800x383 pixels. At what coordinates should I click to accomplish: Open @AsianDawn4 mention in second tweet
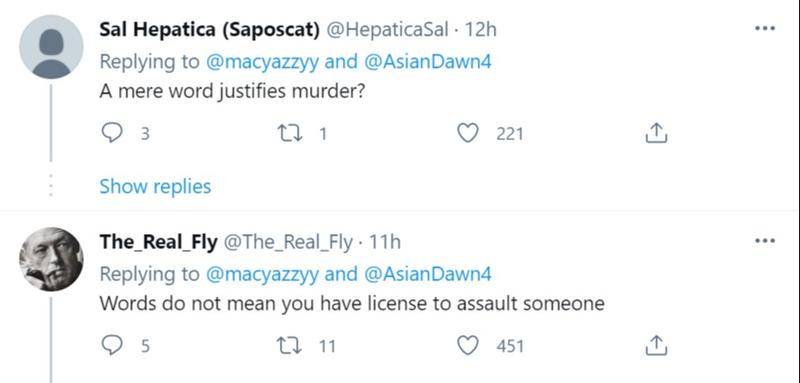(x=428, y=274)
